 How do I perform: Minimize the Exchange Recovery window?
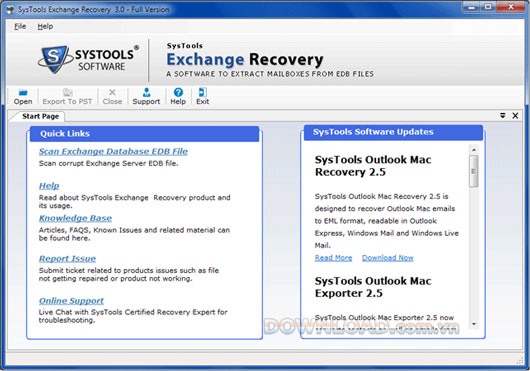[x=472, y=7]
